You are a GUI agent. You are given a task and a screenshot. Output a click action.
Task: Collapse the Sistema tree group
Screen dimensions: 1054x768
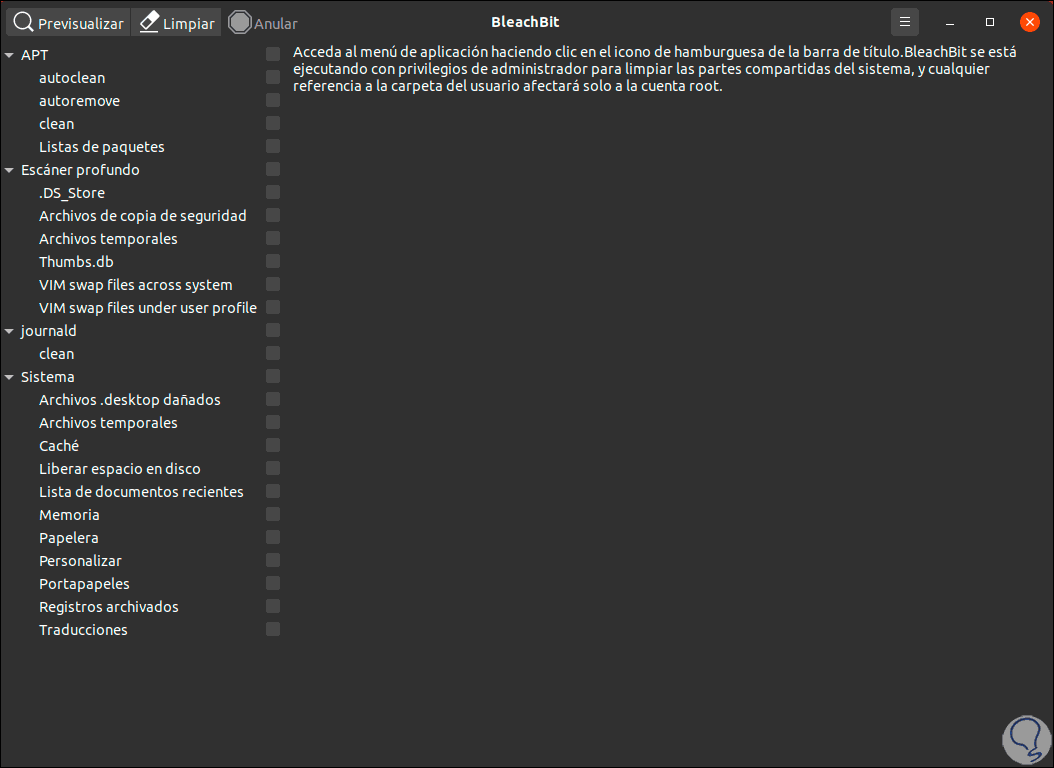(9, 377)
